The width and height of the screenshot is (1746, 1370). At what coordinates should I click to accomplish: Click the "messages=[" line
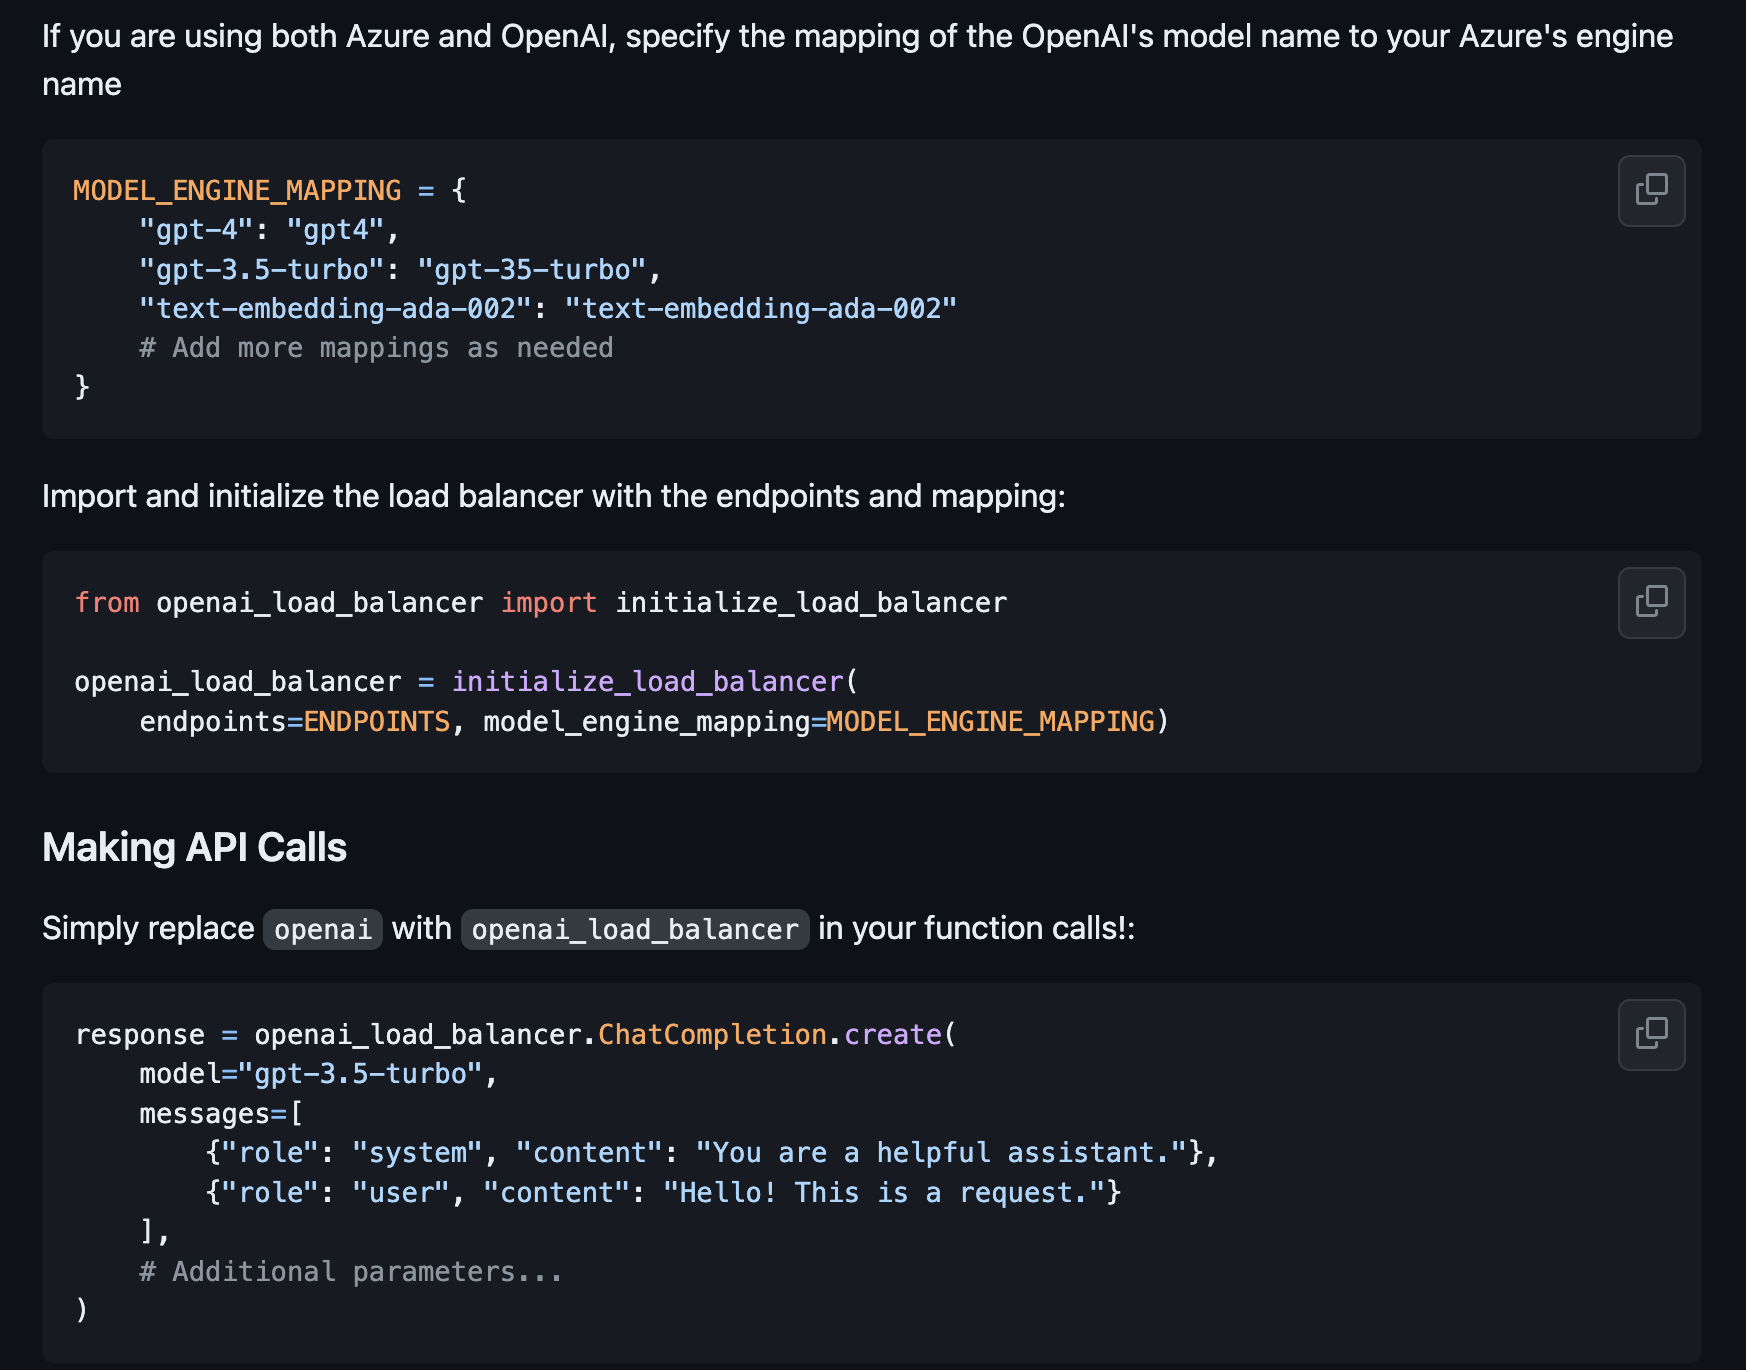(221, 1113)
